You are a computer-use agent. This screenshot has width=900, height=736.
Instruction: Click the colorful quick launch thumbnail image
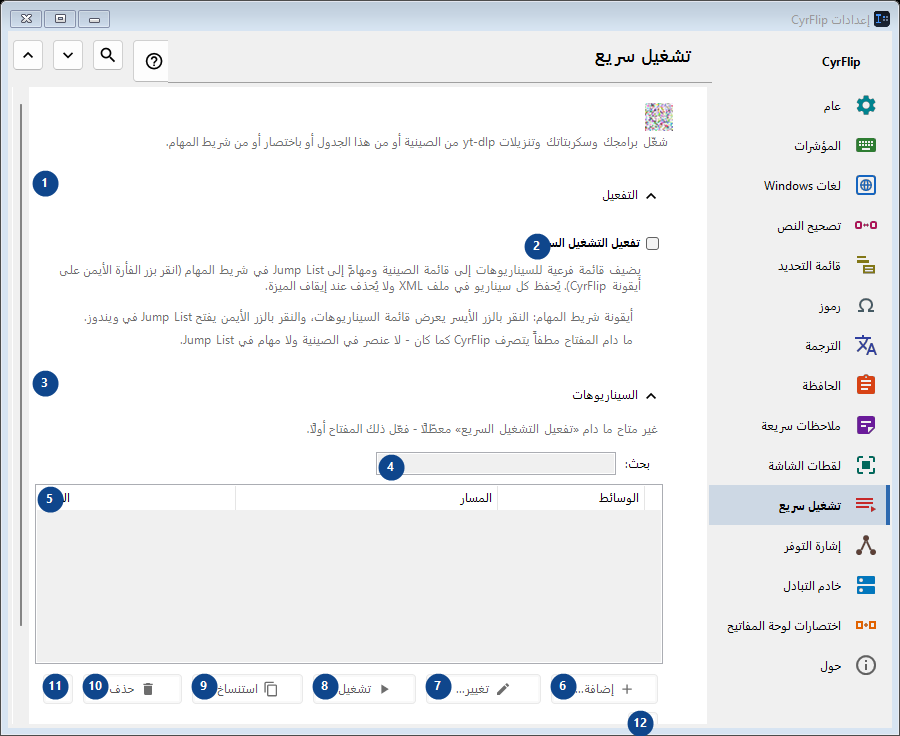pyautogui.click(x=658, y=117)
